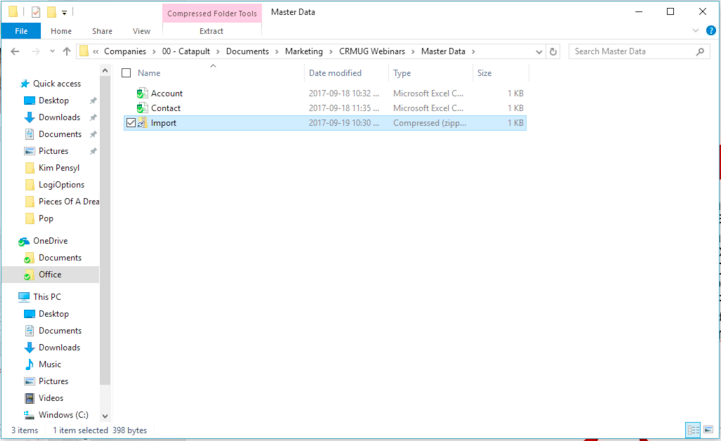Click the search magnifier icon
721x441 pixels.
[700, 52]
